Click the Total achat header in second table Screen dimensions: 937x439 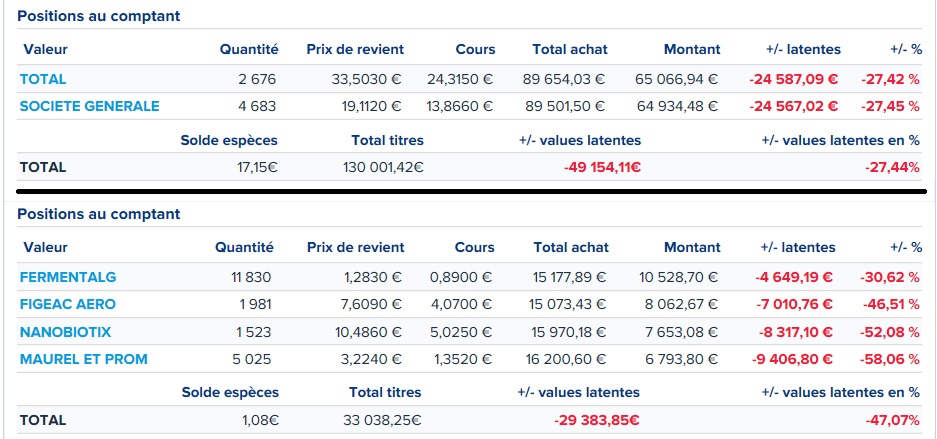(571, 247)
